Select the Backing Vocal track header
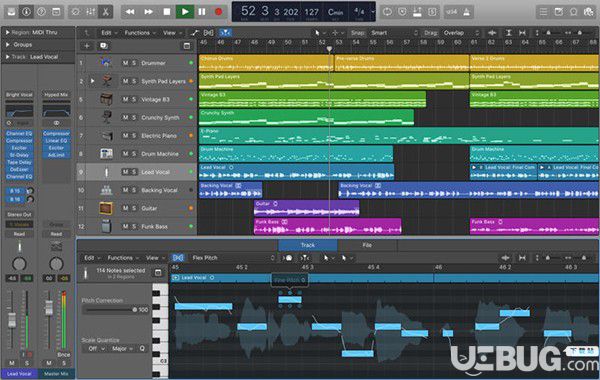The width and height of the screenshot is (600, 380). 137,190
